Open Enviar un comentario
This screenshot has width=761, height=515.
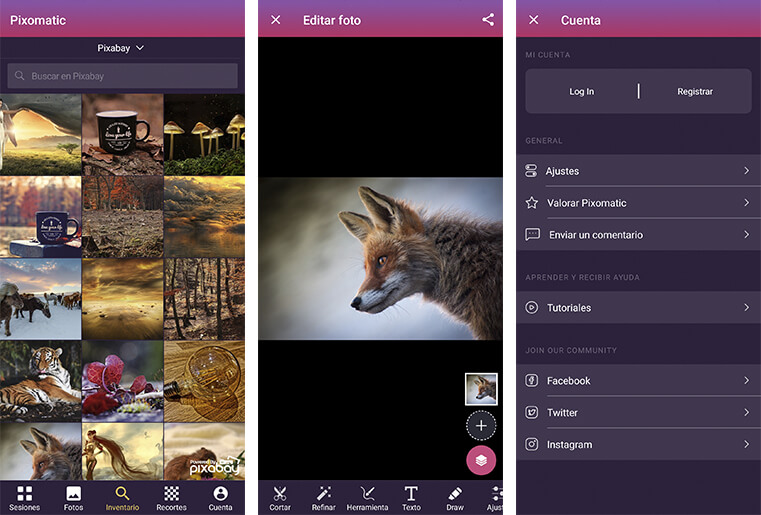[x=639, y=235]
